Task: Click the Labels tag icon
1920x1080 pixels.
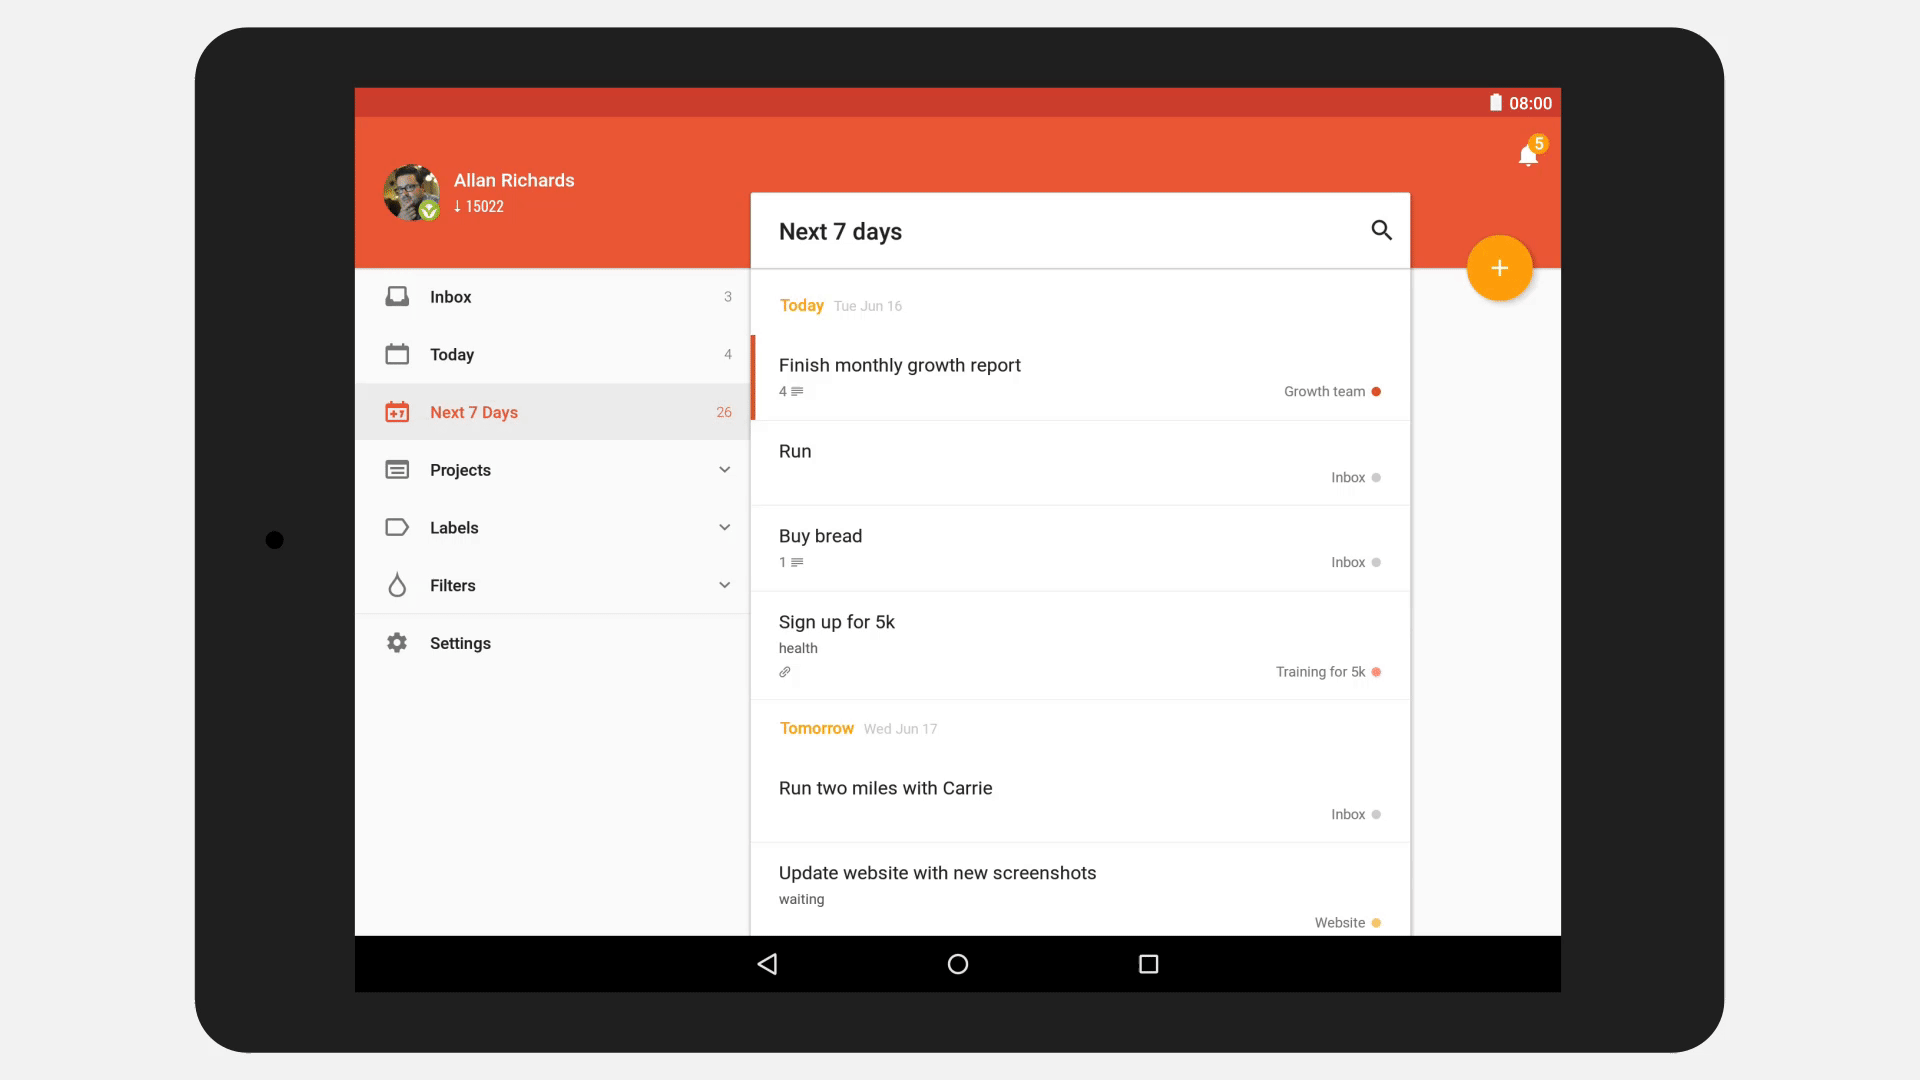Action: tap(396, 527)
